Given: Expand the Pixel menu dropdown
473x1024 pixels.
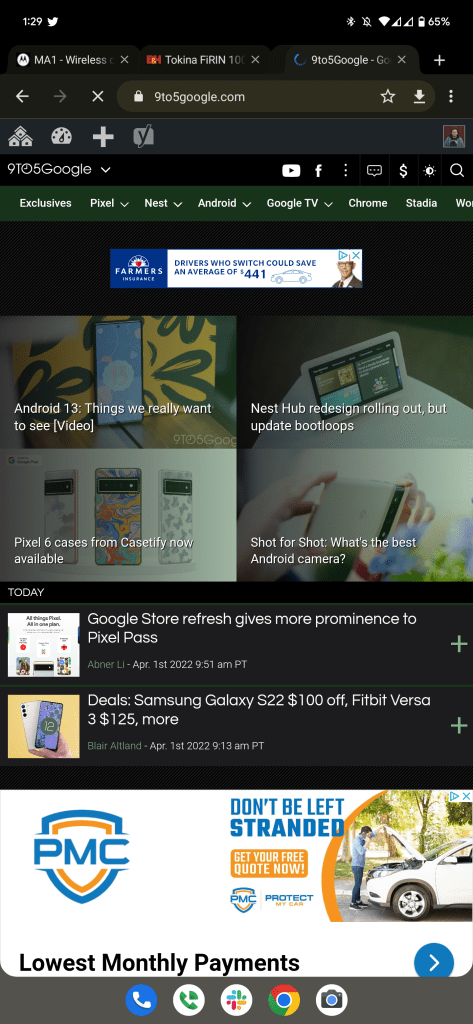Looking at the screenshot, I should tap(110, 203).
